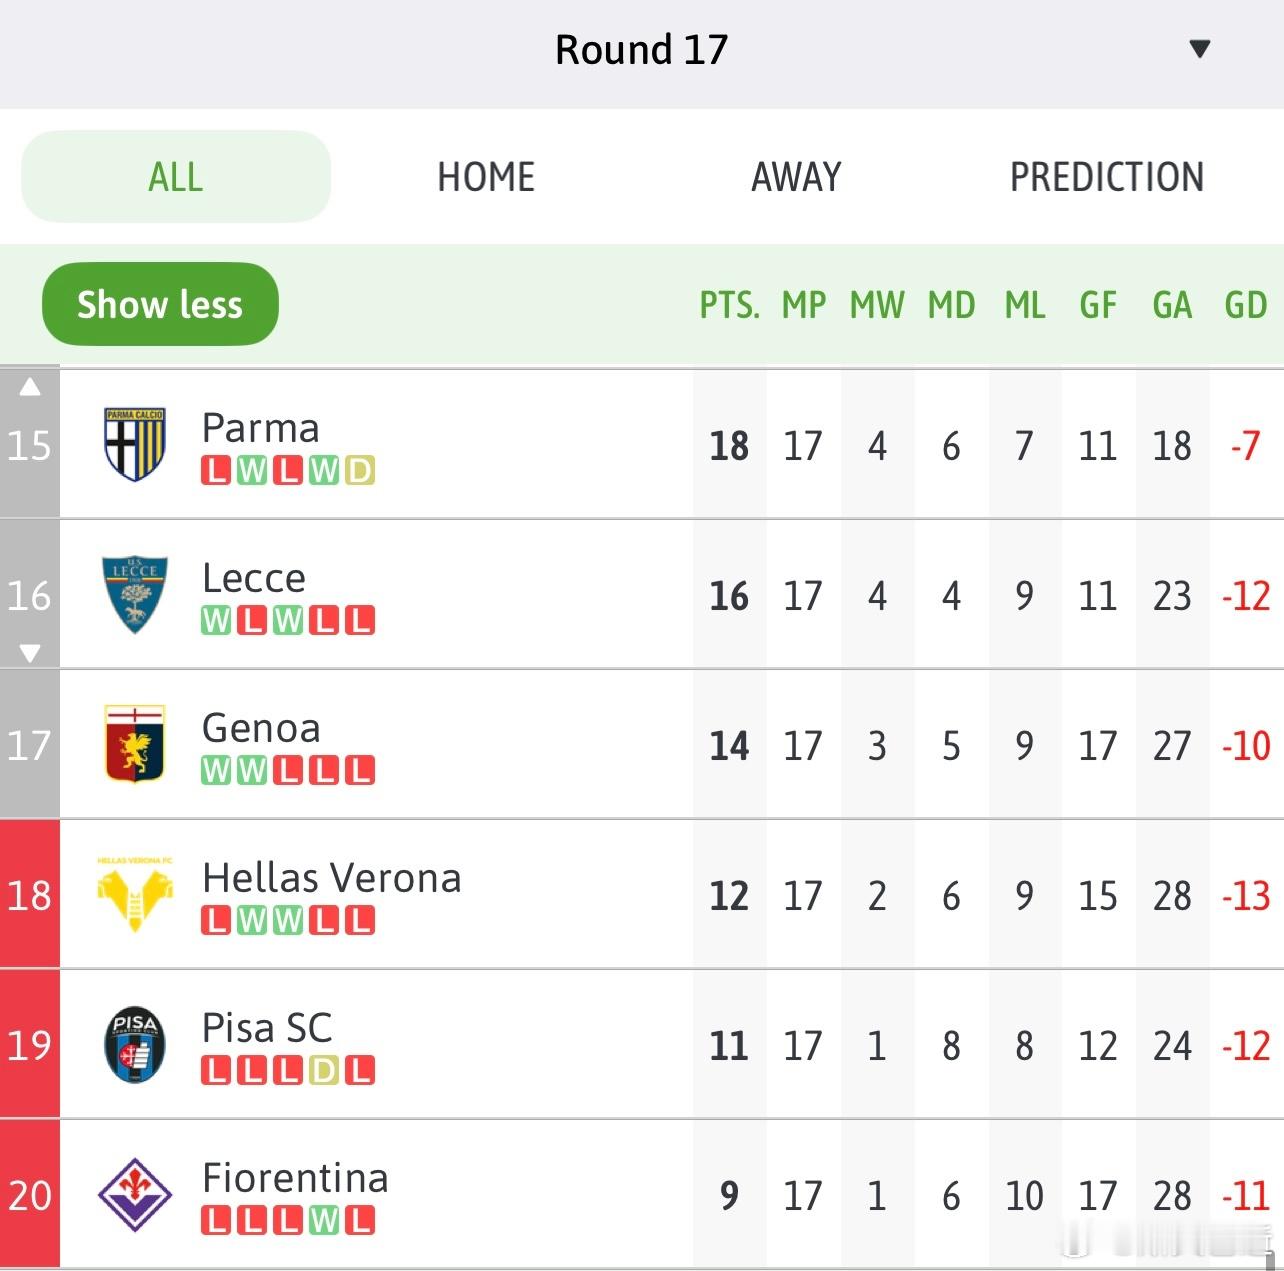The height and width of the screenshot is (1271, 1284).
Task: Switch to the HOME tab
Action: [486, 177]
